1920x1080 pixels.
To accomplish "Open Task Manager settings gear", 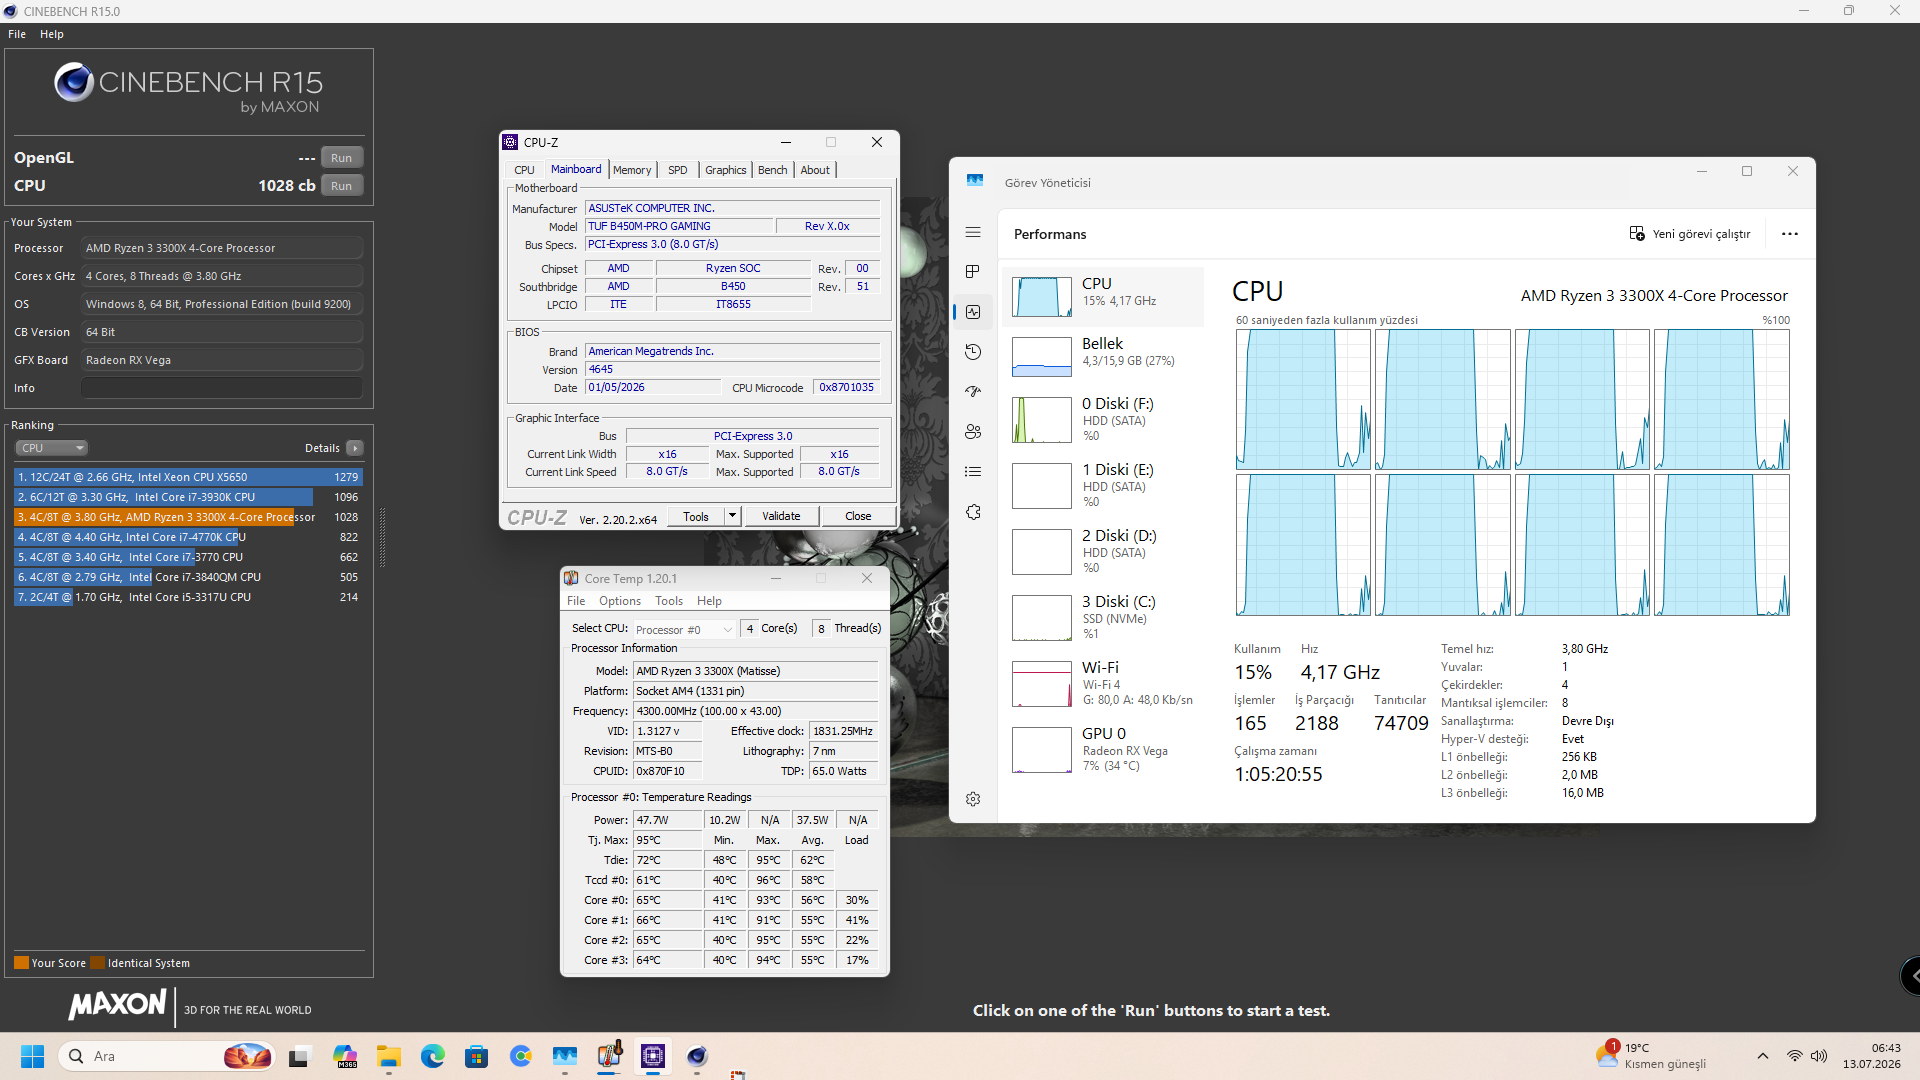I will (973, 799).
